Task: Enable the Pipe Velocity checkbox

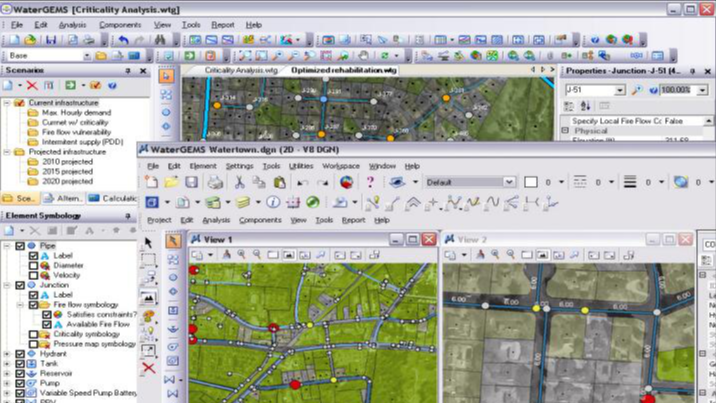Action: click(x=33, y=275)
